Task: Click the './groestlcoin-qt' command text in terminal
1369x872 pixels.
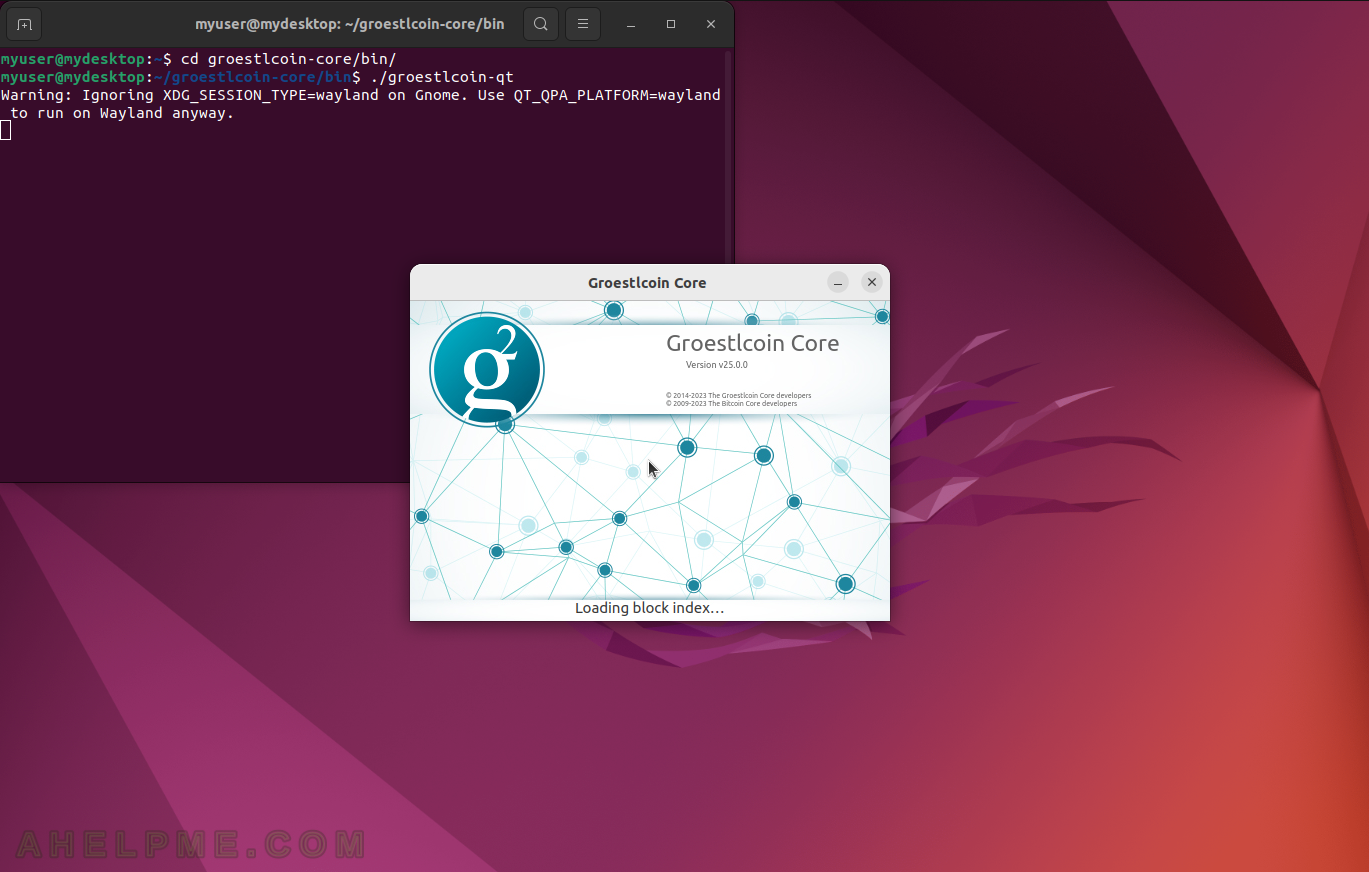Action: tap(442, 77)
